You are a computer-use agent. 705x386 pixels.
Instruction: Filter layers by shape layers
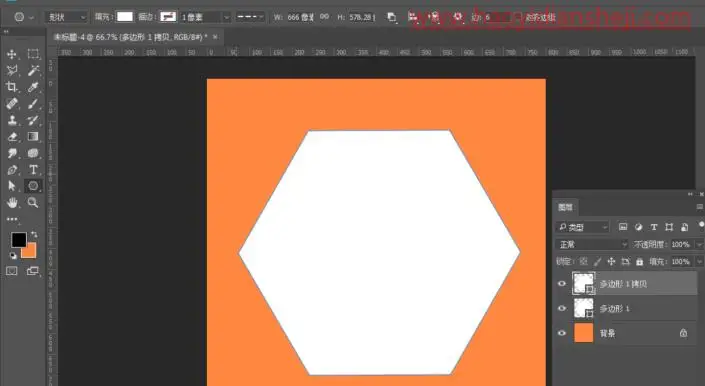(669, 227)
